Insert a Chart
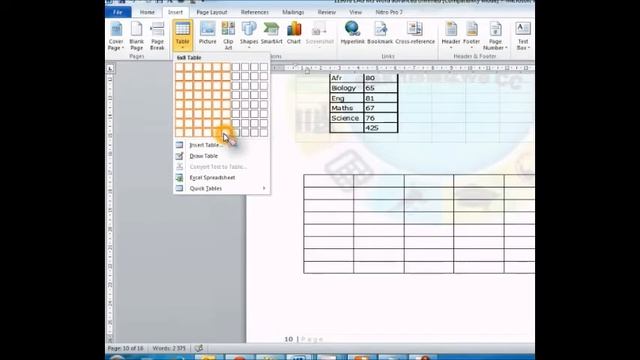640x360 pixels. tap(293, 33)
